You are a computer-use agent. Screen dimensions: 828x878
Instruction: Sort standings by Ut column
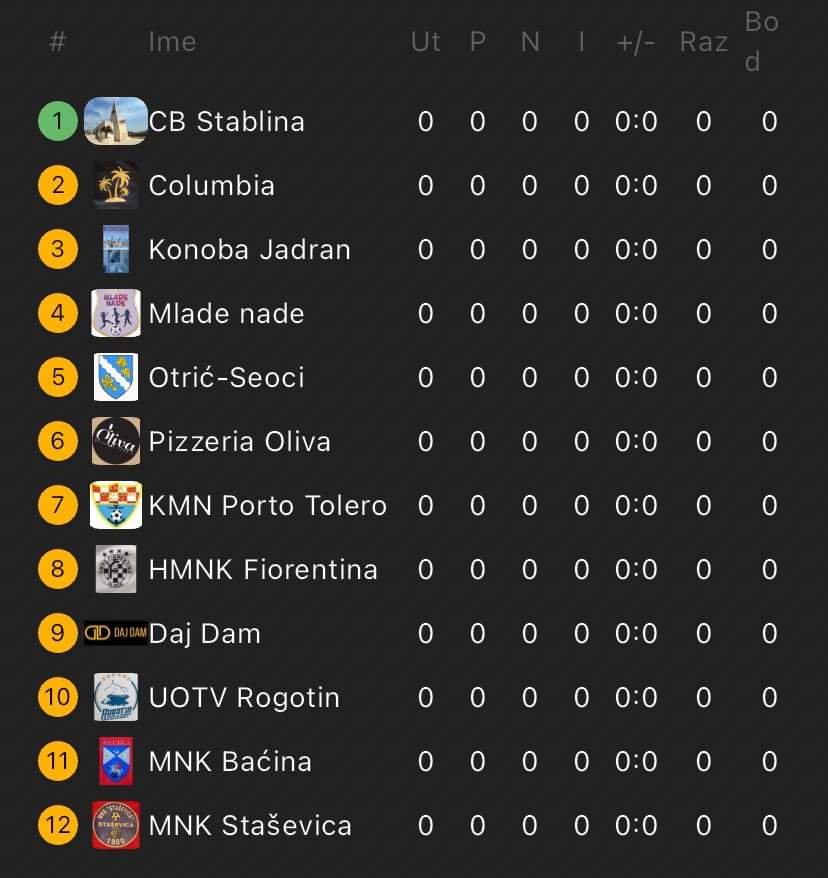(x=425, y=42)
